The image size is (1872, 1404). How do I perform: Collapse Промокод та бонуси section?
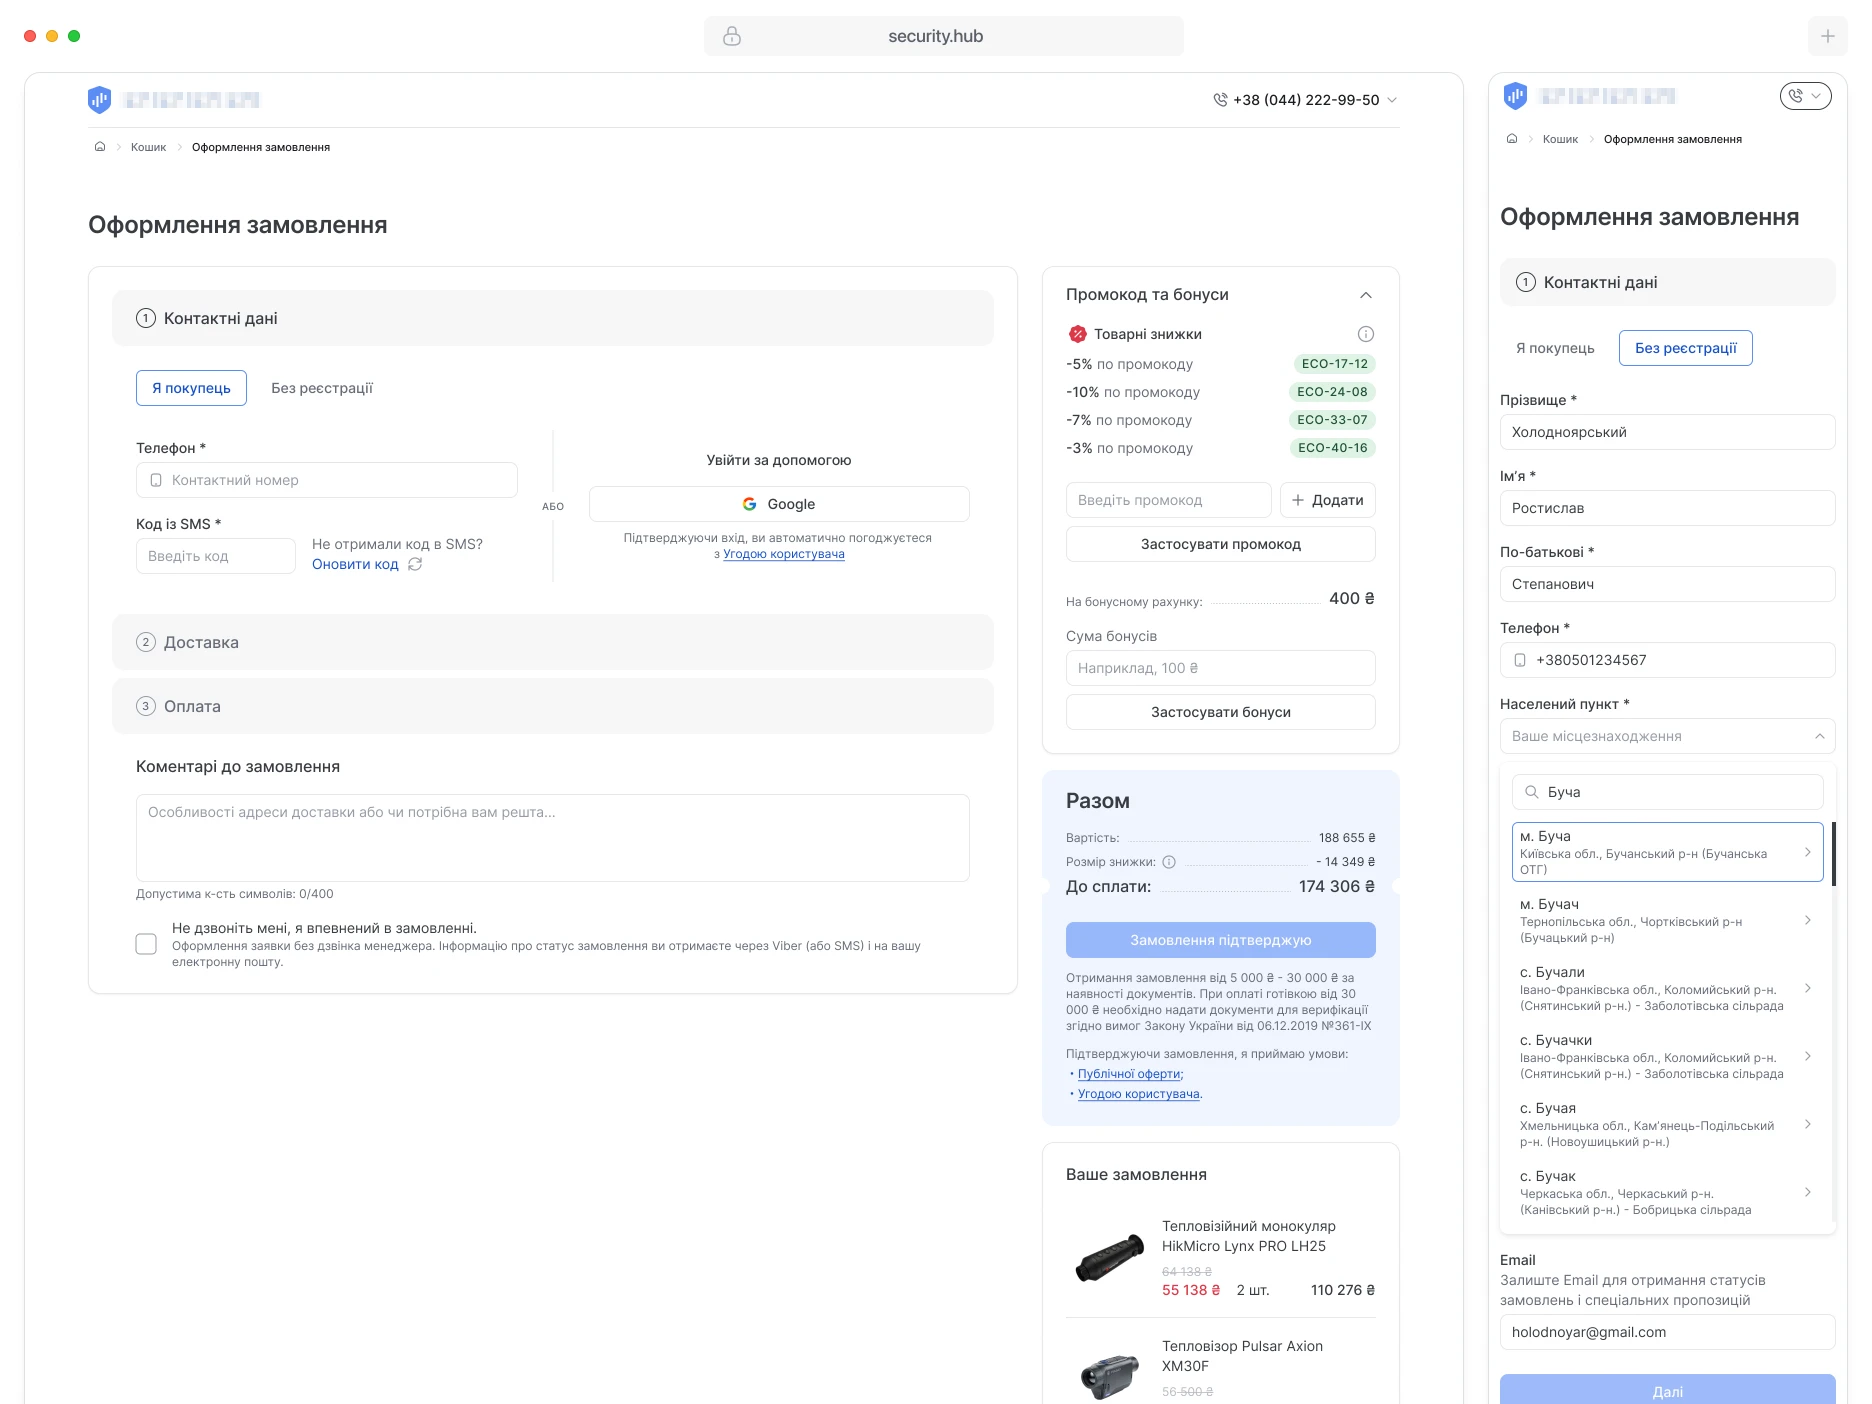click(1366, 295)
